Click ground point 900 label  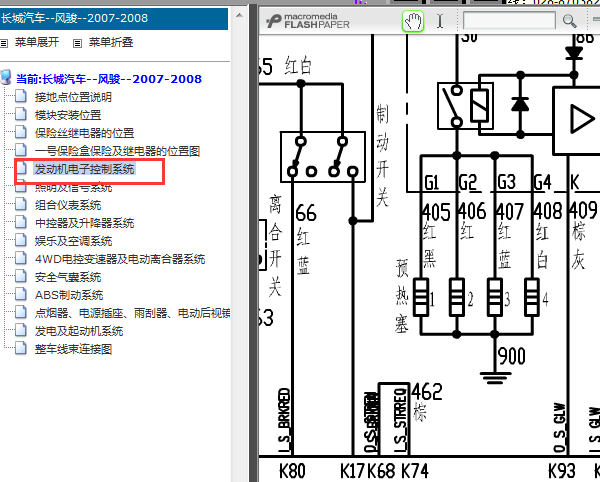[x=512, y=356]
